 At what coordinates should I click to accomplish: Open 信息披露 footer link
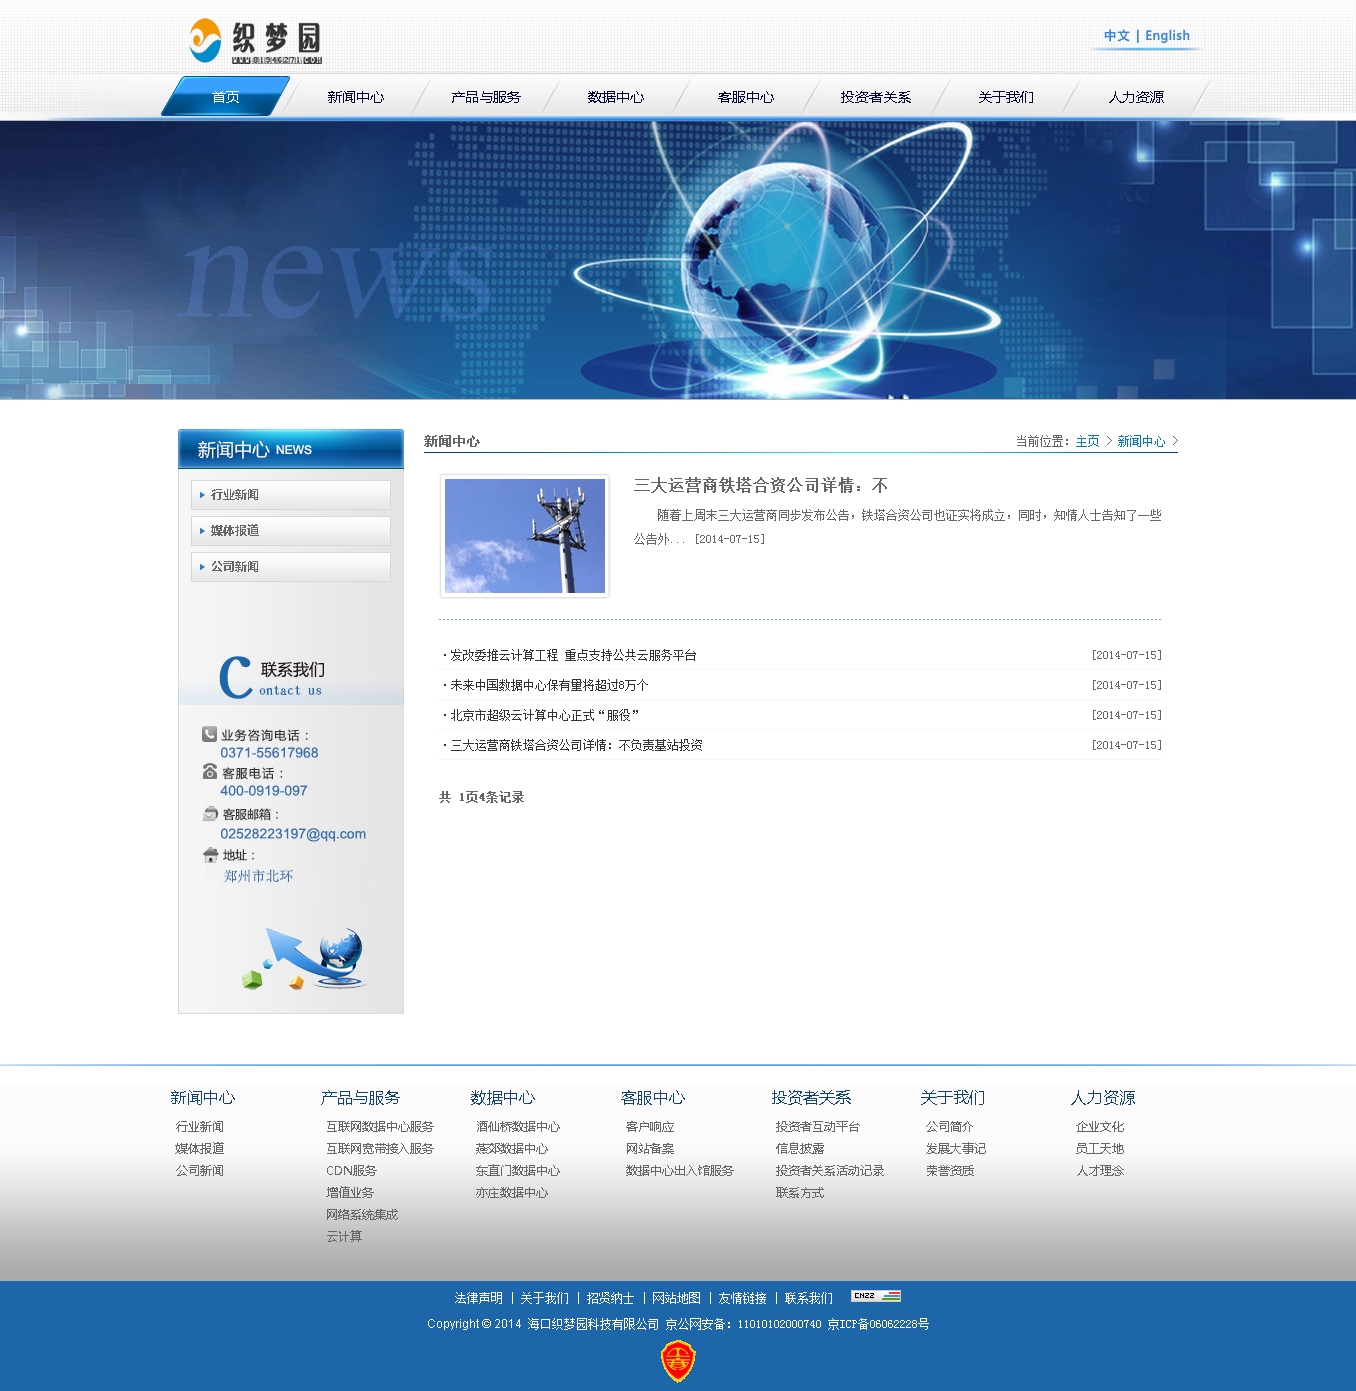[800, 1149]
